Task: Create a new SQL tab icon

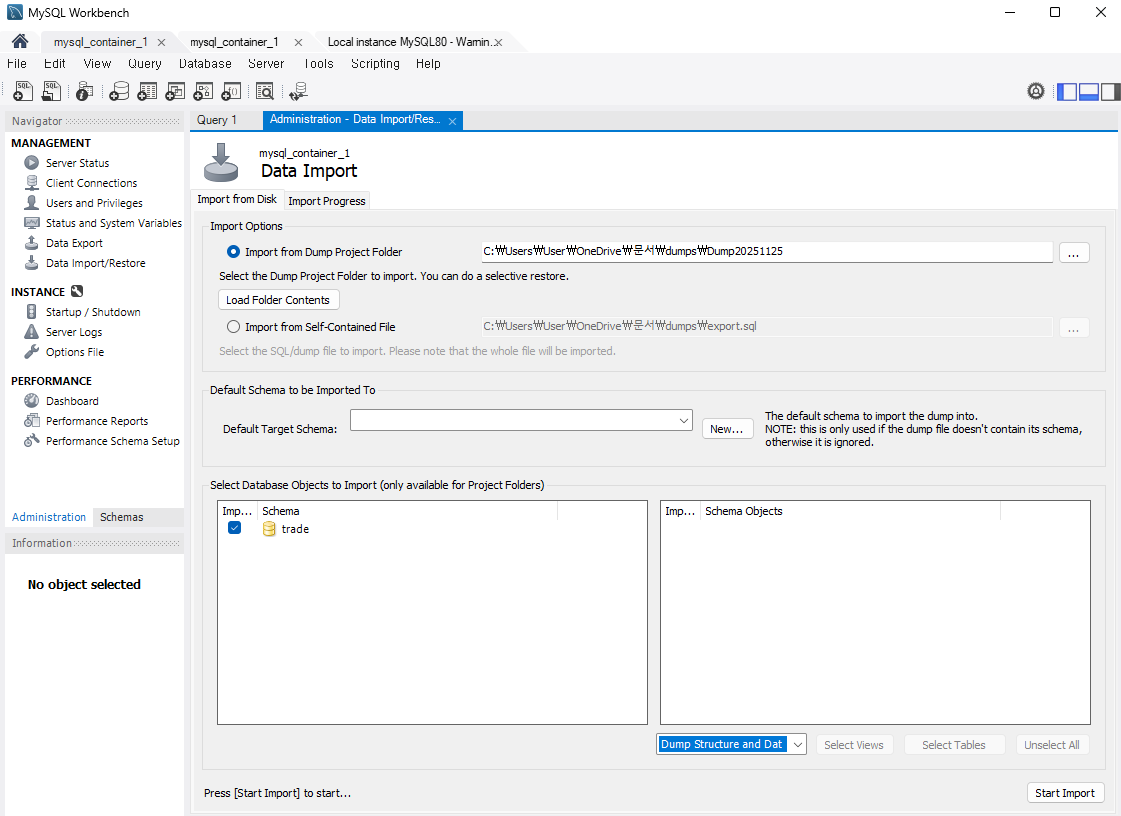Action: [23, 91]
